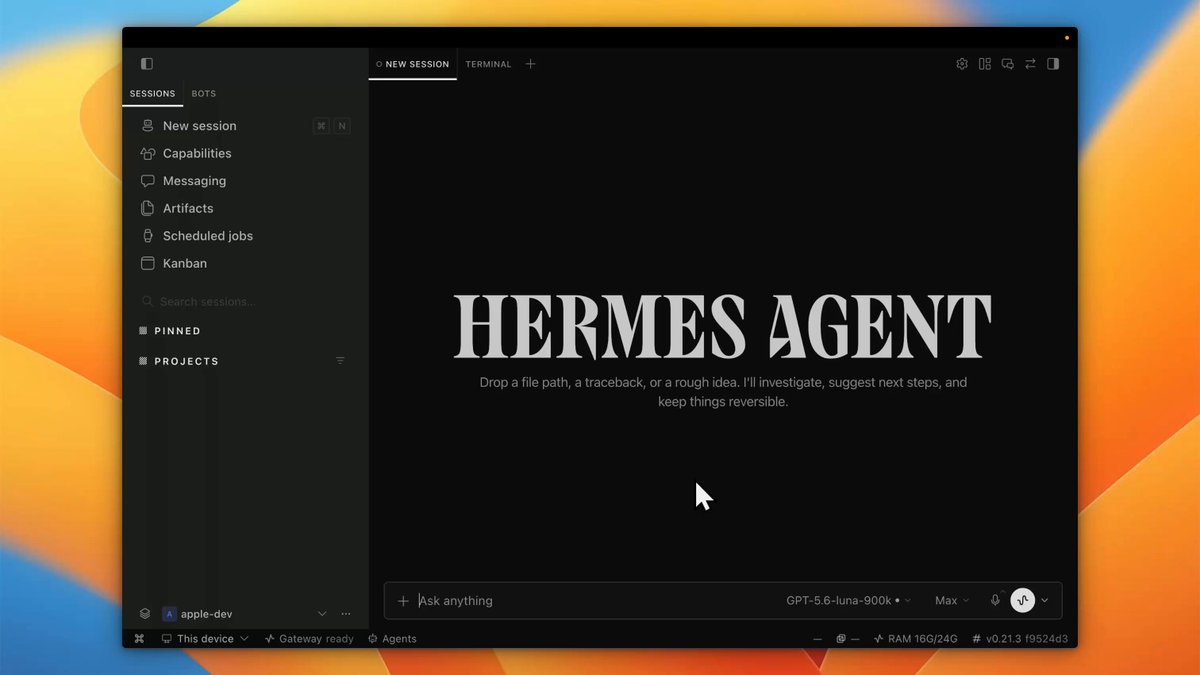Click the N shortcut badge for New session
The width and height of the screenshot is (1200, 675).
[x=342, y=126]
